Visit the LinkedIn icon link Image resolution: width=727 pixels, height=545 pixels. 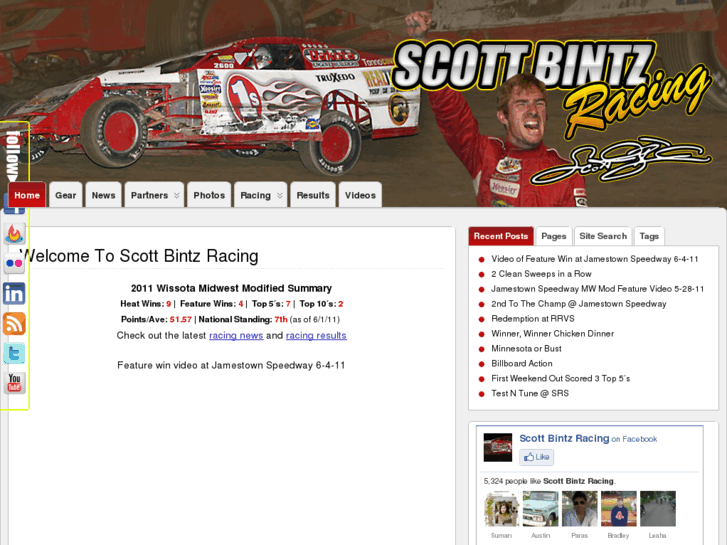click(x=14, y=294)
